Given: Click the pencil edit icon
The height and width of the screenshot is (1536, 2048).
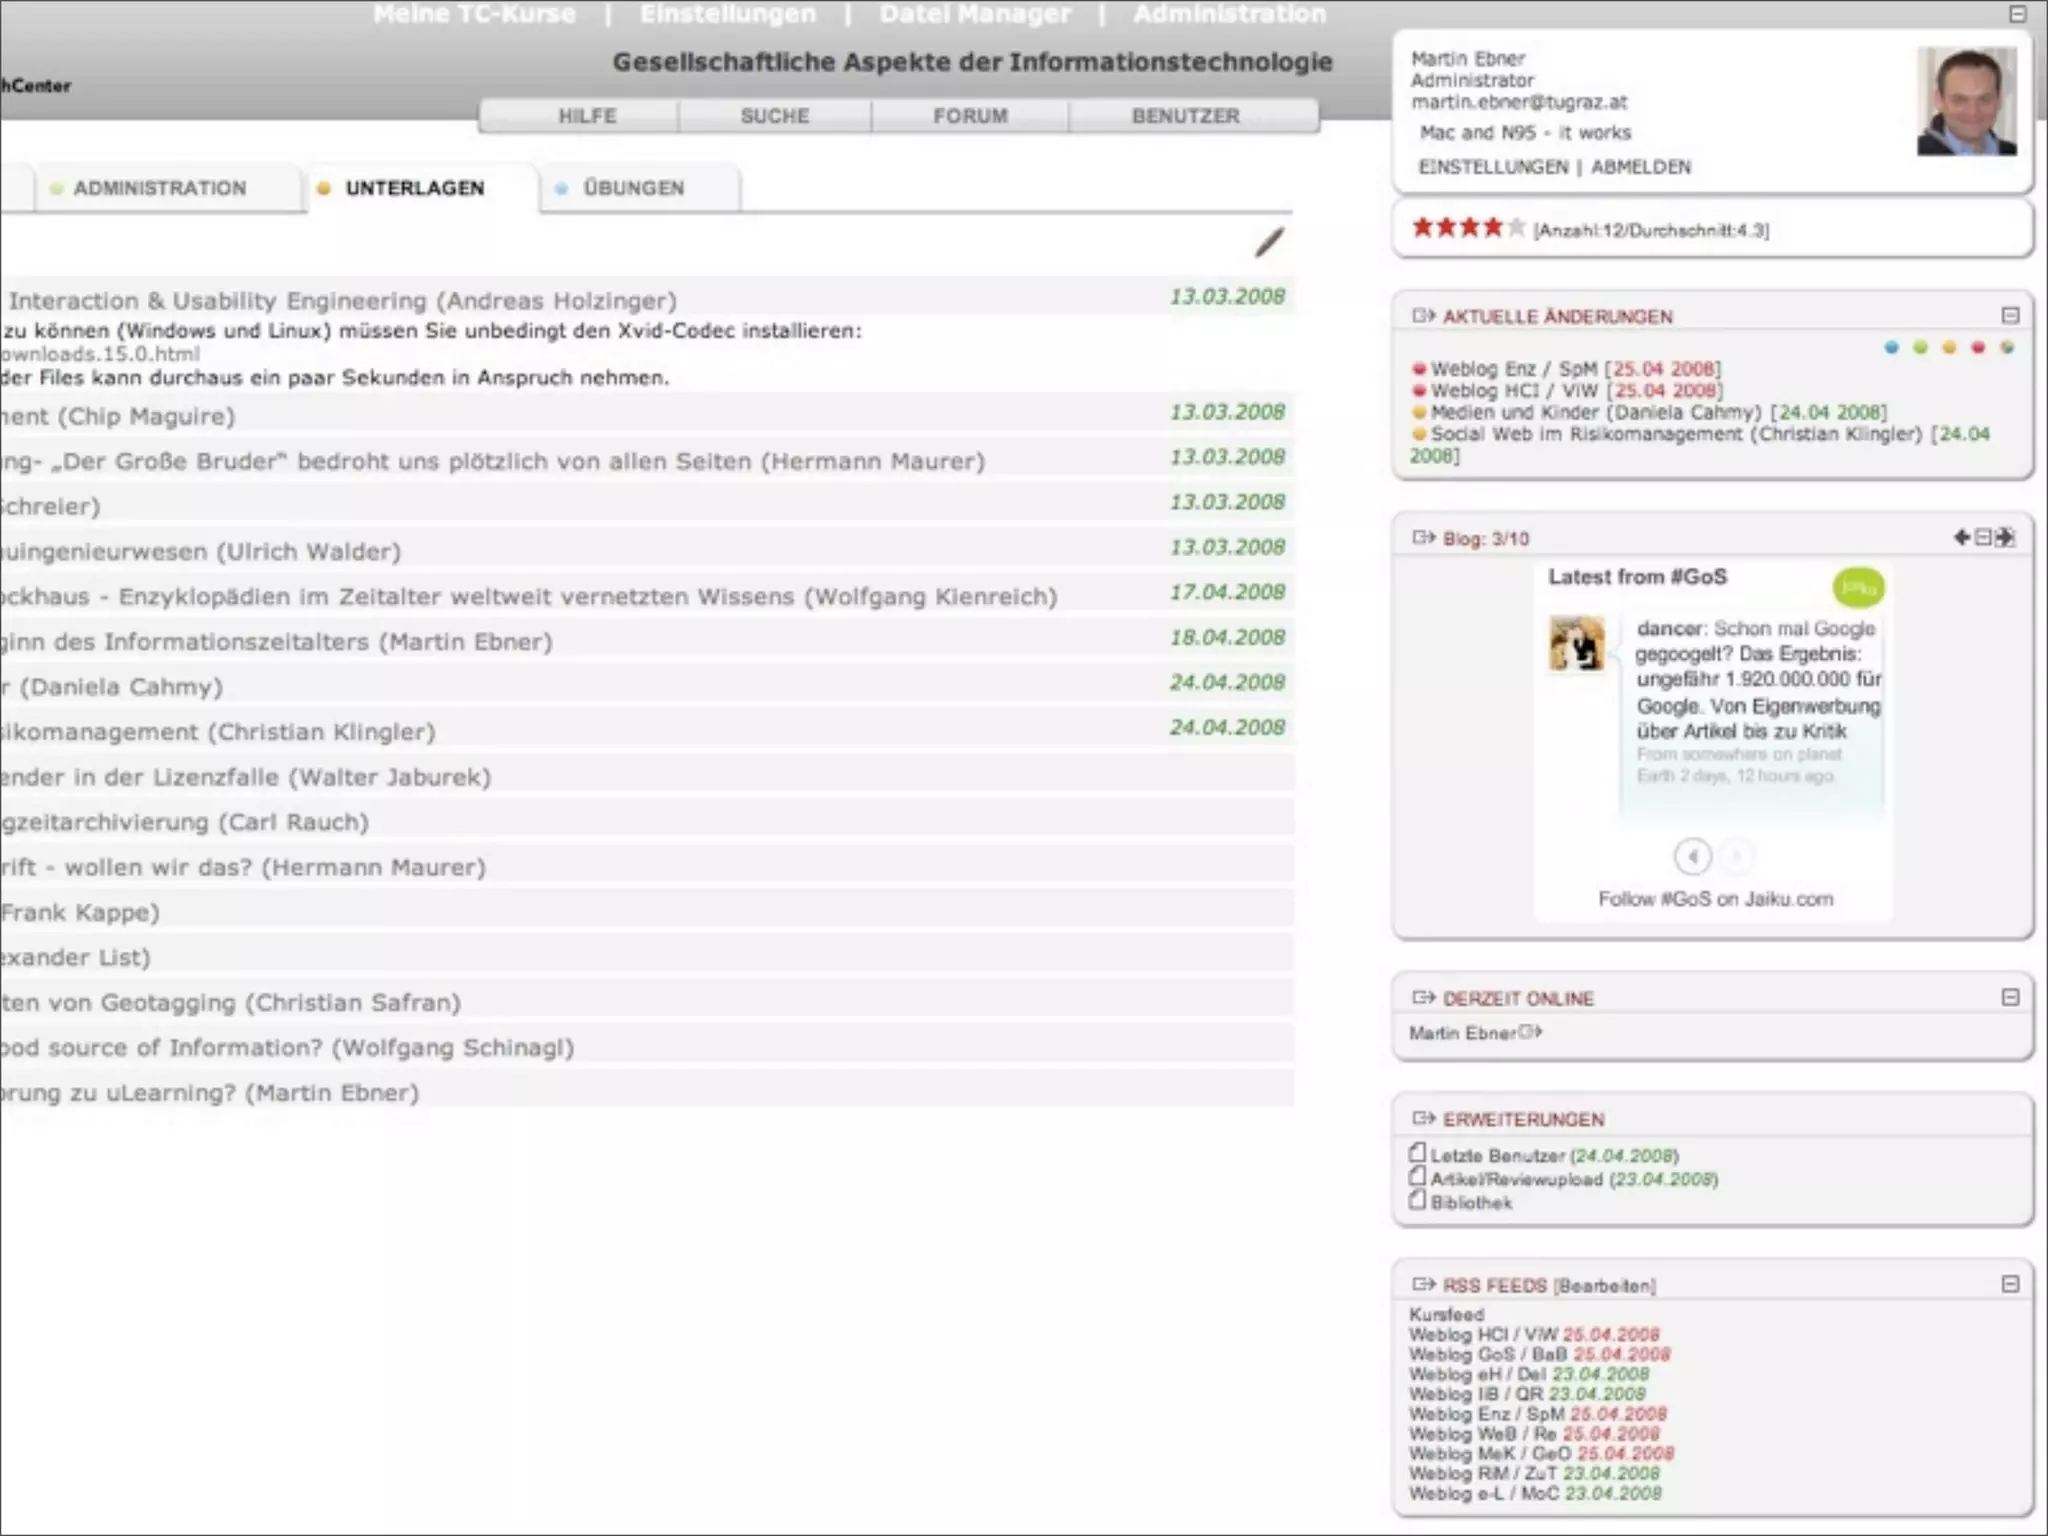Looking at the screenshot, I should click(1269, 242).
